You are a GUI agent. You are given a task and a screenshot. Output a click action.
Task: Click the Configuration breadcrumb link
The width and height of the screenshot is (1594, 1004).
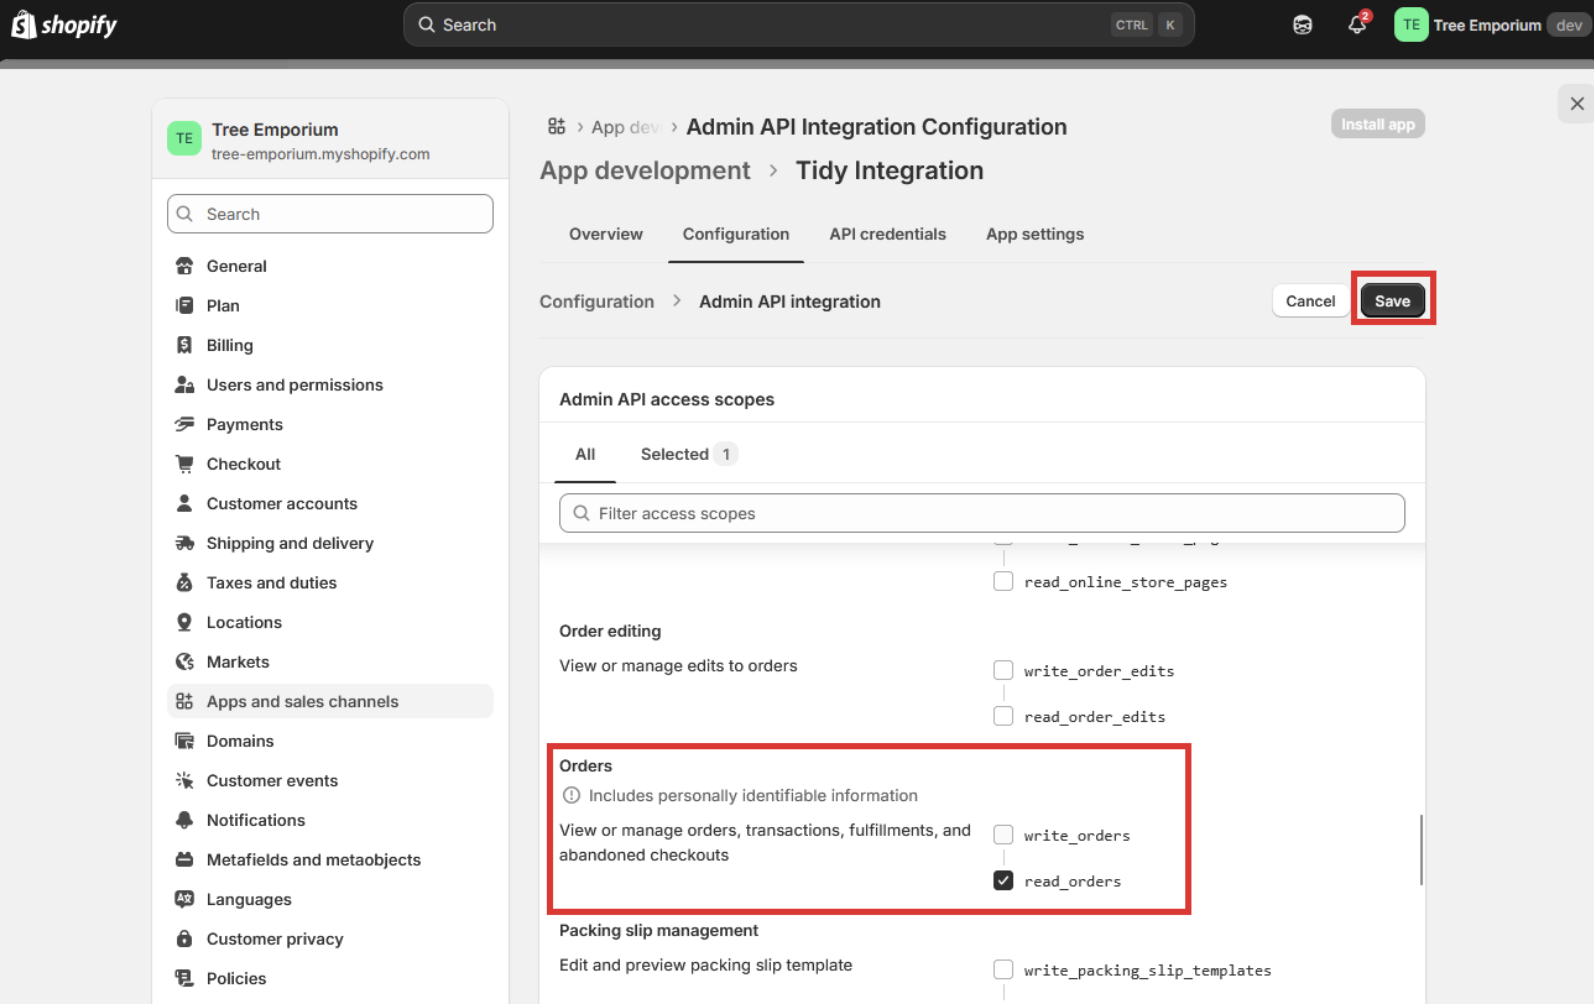[x=597, y=302]
